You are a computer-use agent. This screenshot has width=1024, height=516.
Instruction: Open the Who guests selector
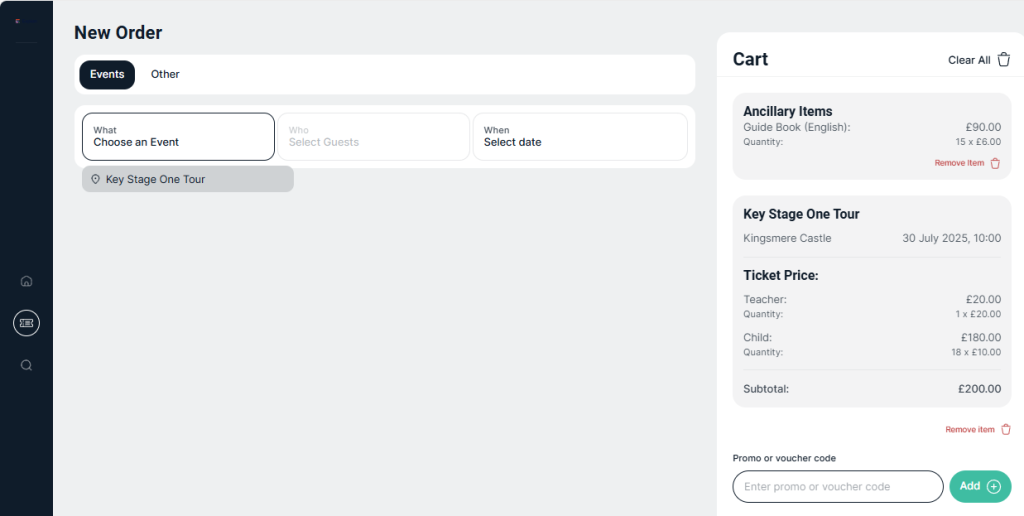(372, 137)
